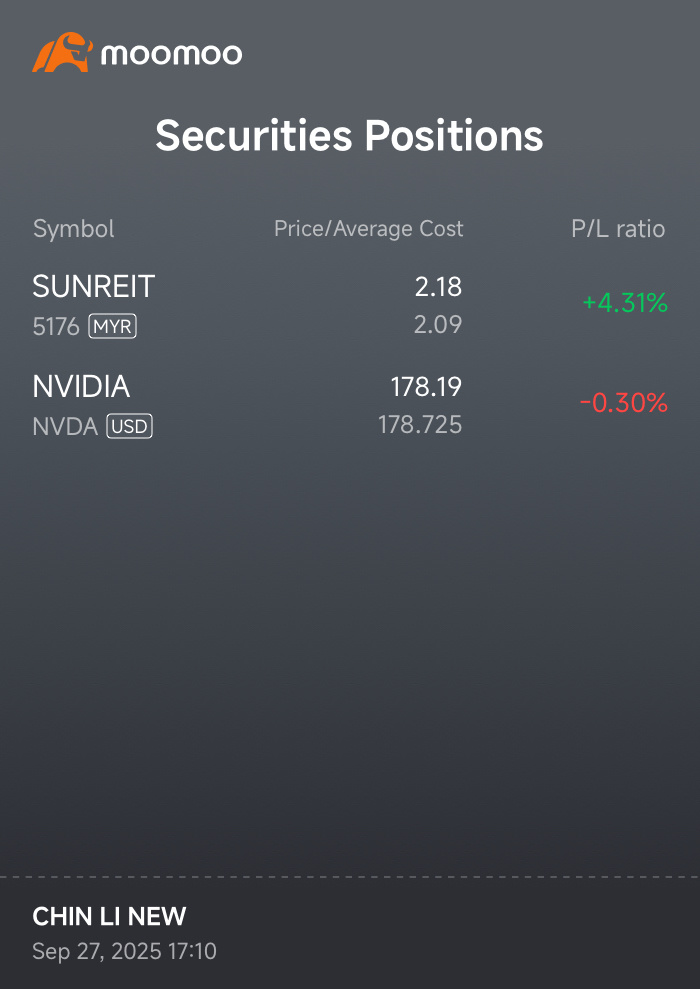Click the account name CHIN LI NEW

click(109, 916)
